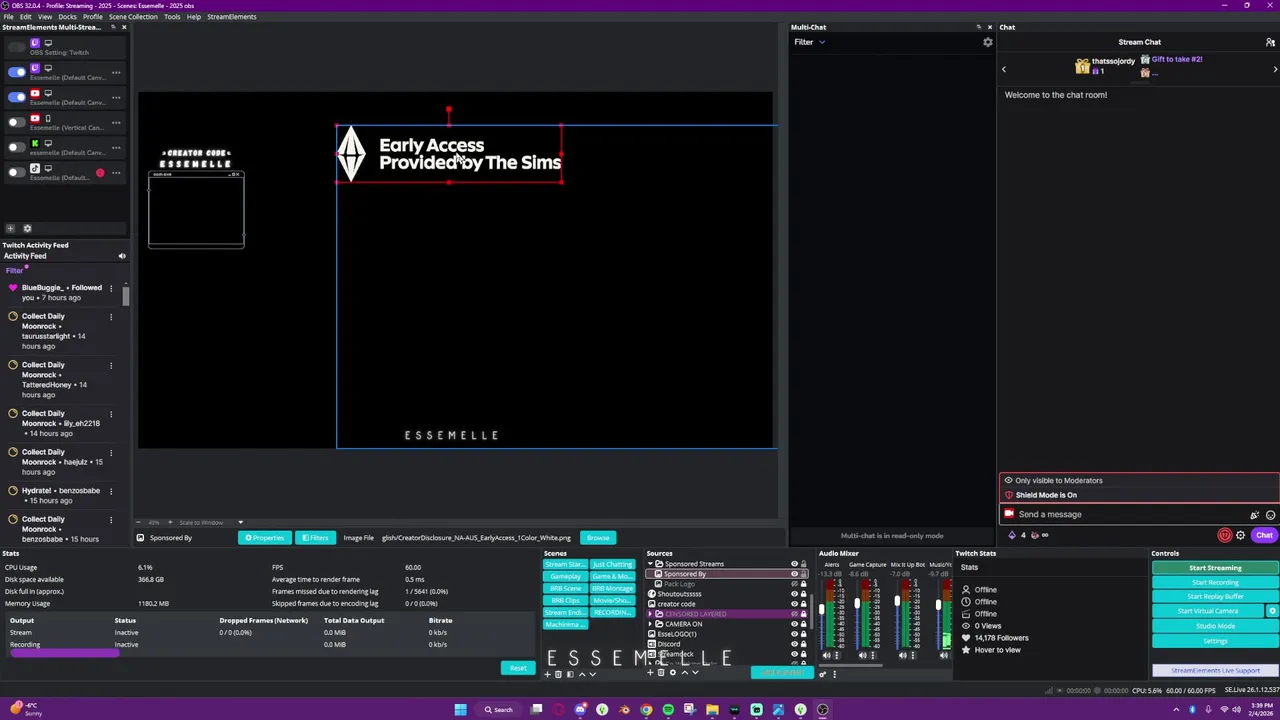Collapse the Sponsored Streams group
Viewport: 1280px width, 720px height.
(x=650, y=564)
